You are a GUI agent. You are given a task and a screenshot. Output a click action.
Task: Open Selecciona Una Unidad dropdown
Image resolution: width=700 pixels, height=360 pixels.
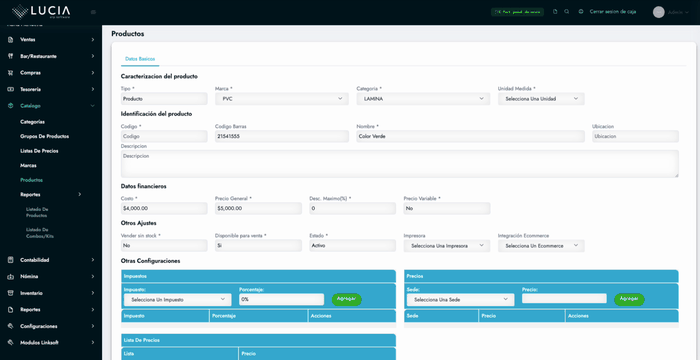[541, 99]
